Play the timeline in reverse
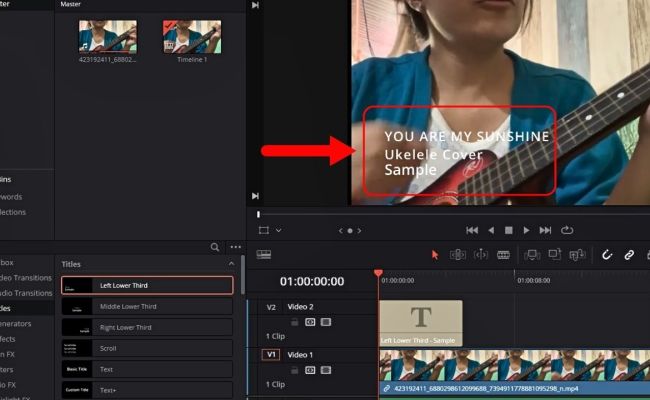 (x=491, y=230)
